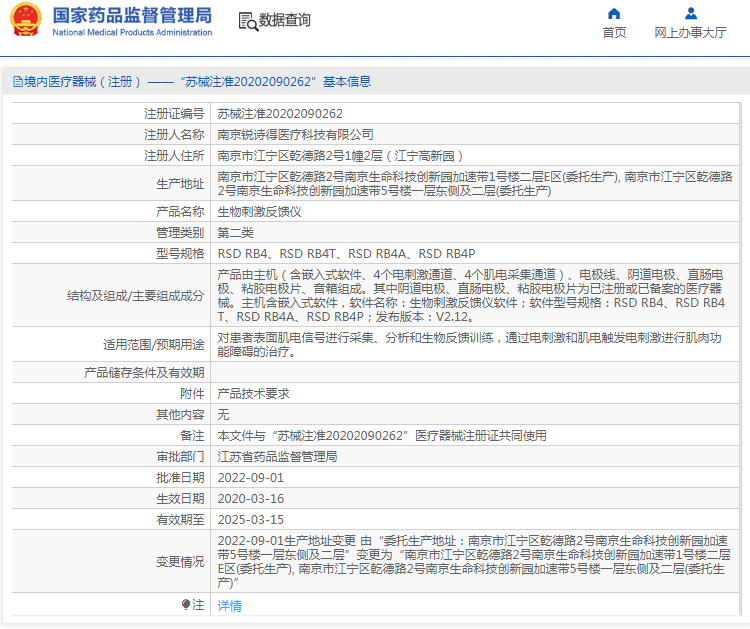Viewport: 750px width, 629px height.
Task: Click product name 生物刺激反馈仪
Action: 259,212
